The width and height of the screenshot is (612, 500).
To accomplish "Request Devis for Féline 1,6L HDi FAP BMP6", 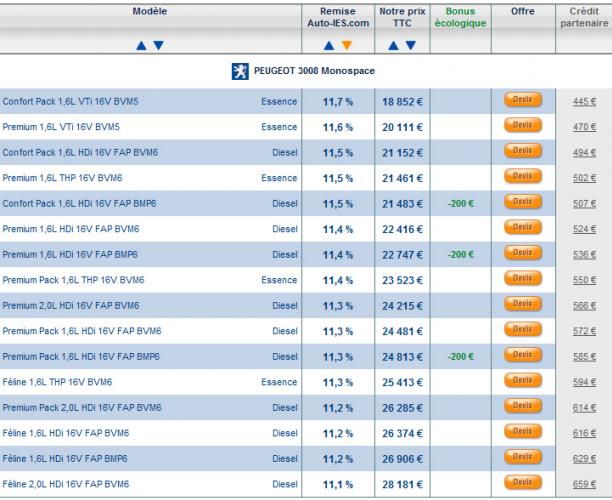I will (523, 457).
